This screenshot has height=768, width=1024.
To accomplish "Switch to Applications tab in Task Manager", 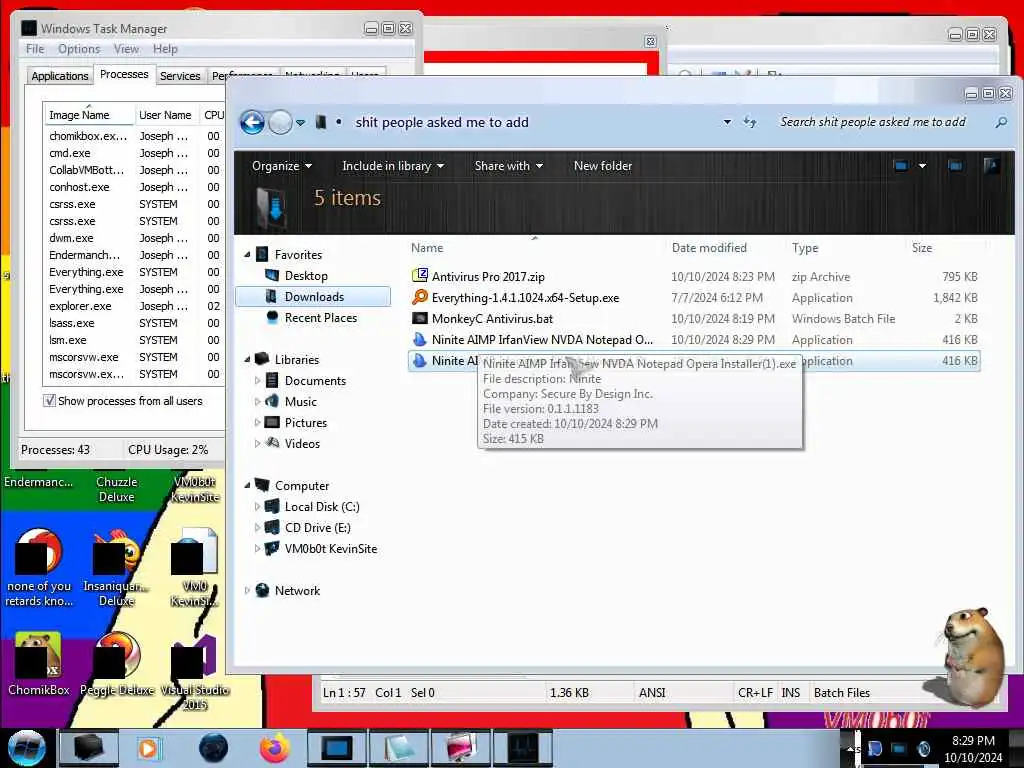I will pyautogui.click(x=59, y=76).
